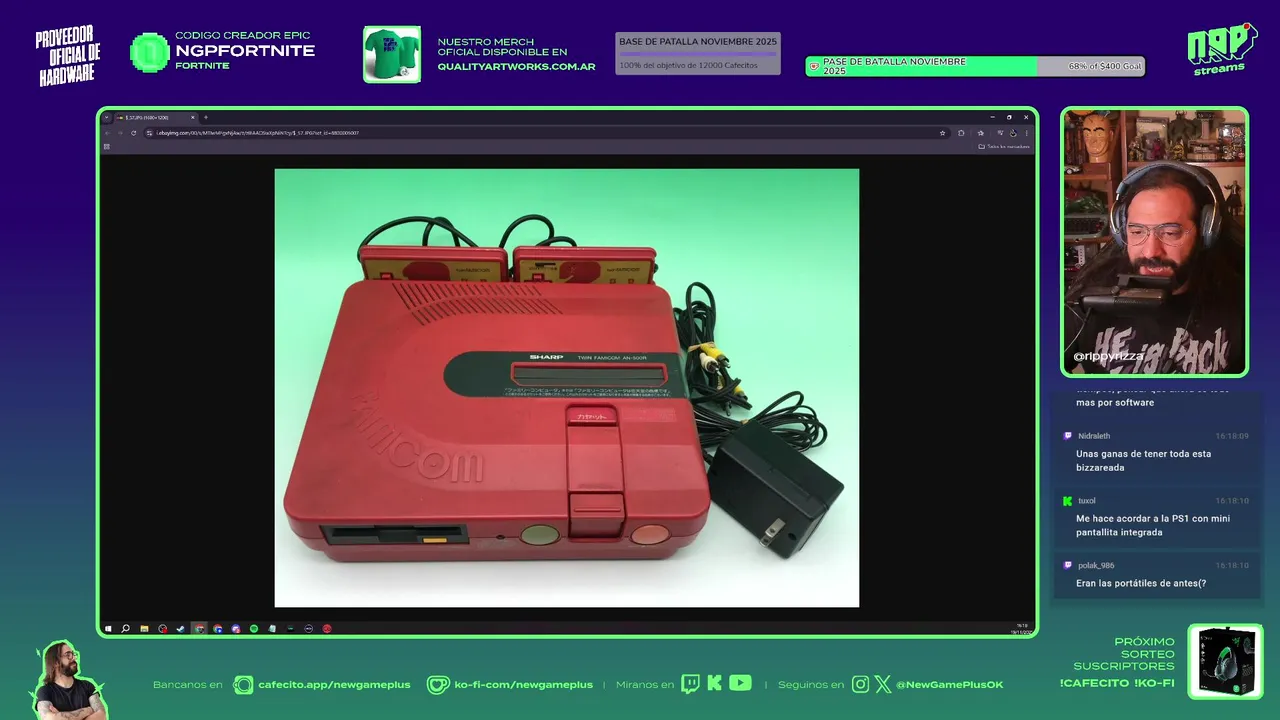Select polak_986's chat message
The height and width of the screenshot is (720, 1280).
coord(1156,575)
